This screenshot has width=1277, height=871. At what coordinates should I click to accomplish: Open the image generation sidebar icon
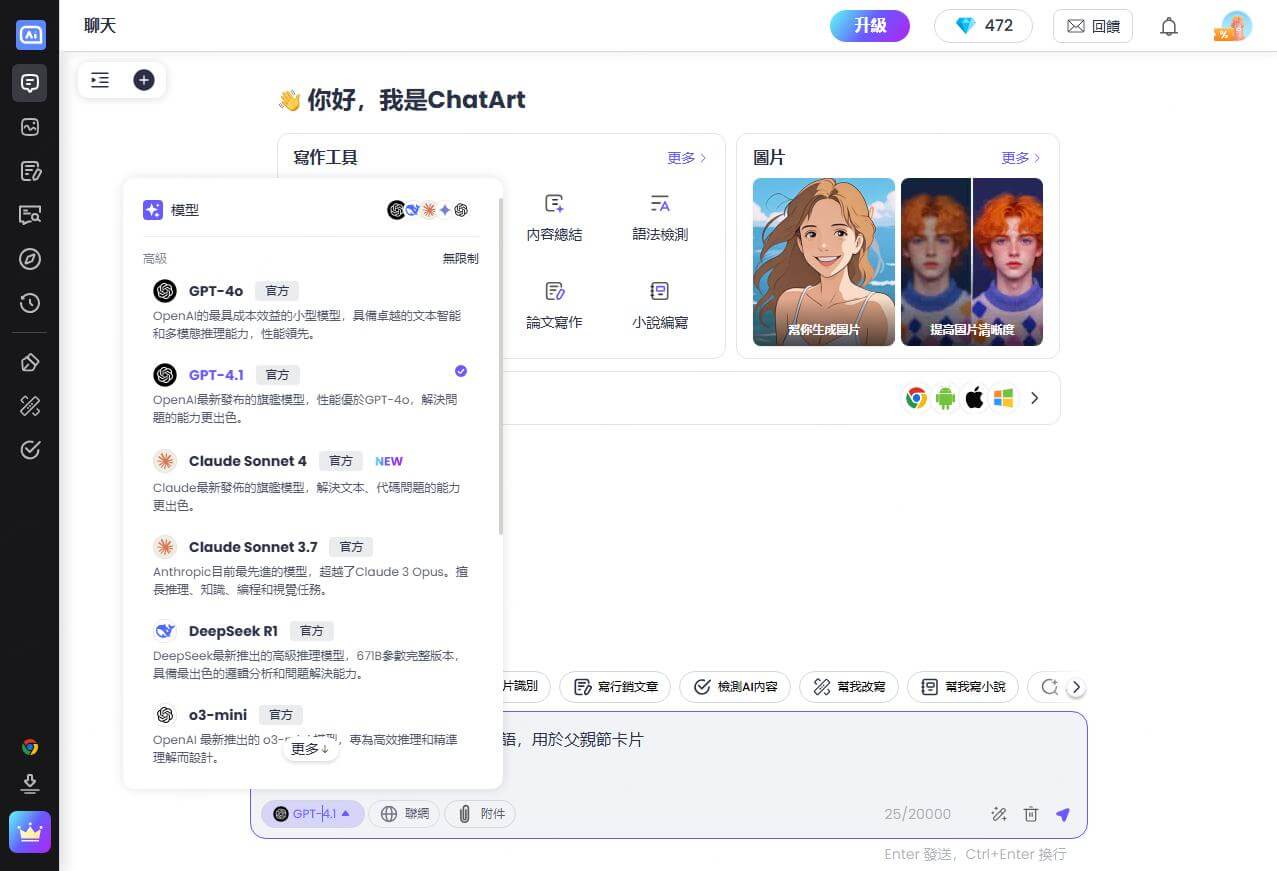tap(30, 127)
